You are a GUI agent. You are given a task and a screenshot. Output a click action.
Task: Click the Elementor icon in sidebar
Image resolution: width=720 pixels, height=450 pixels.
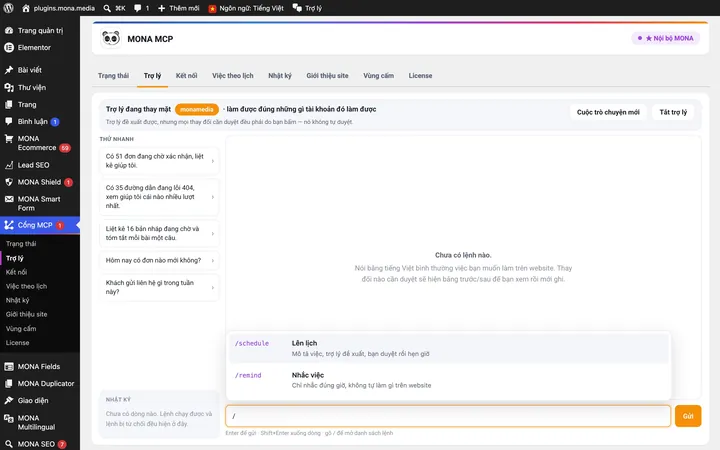click(9, 47)
